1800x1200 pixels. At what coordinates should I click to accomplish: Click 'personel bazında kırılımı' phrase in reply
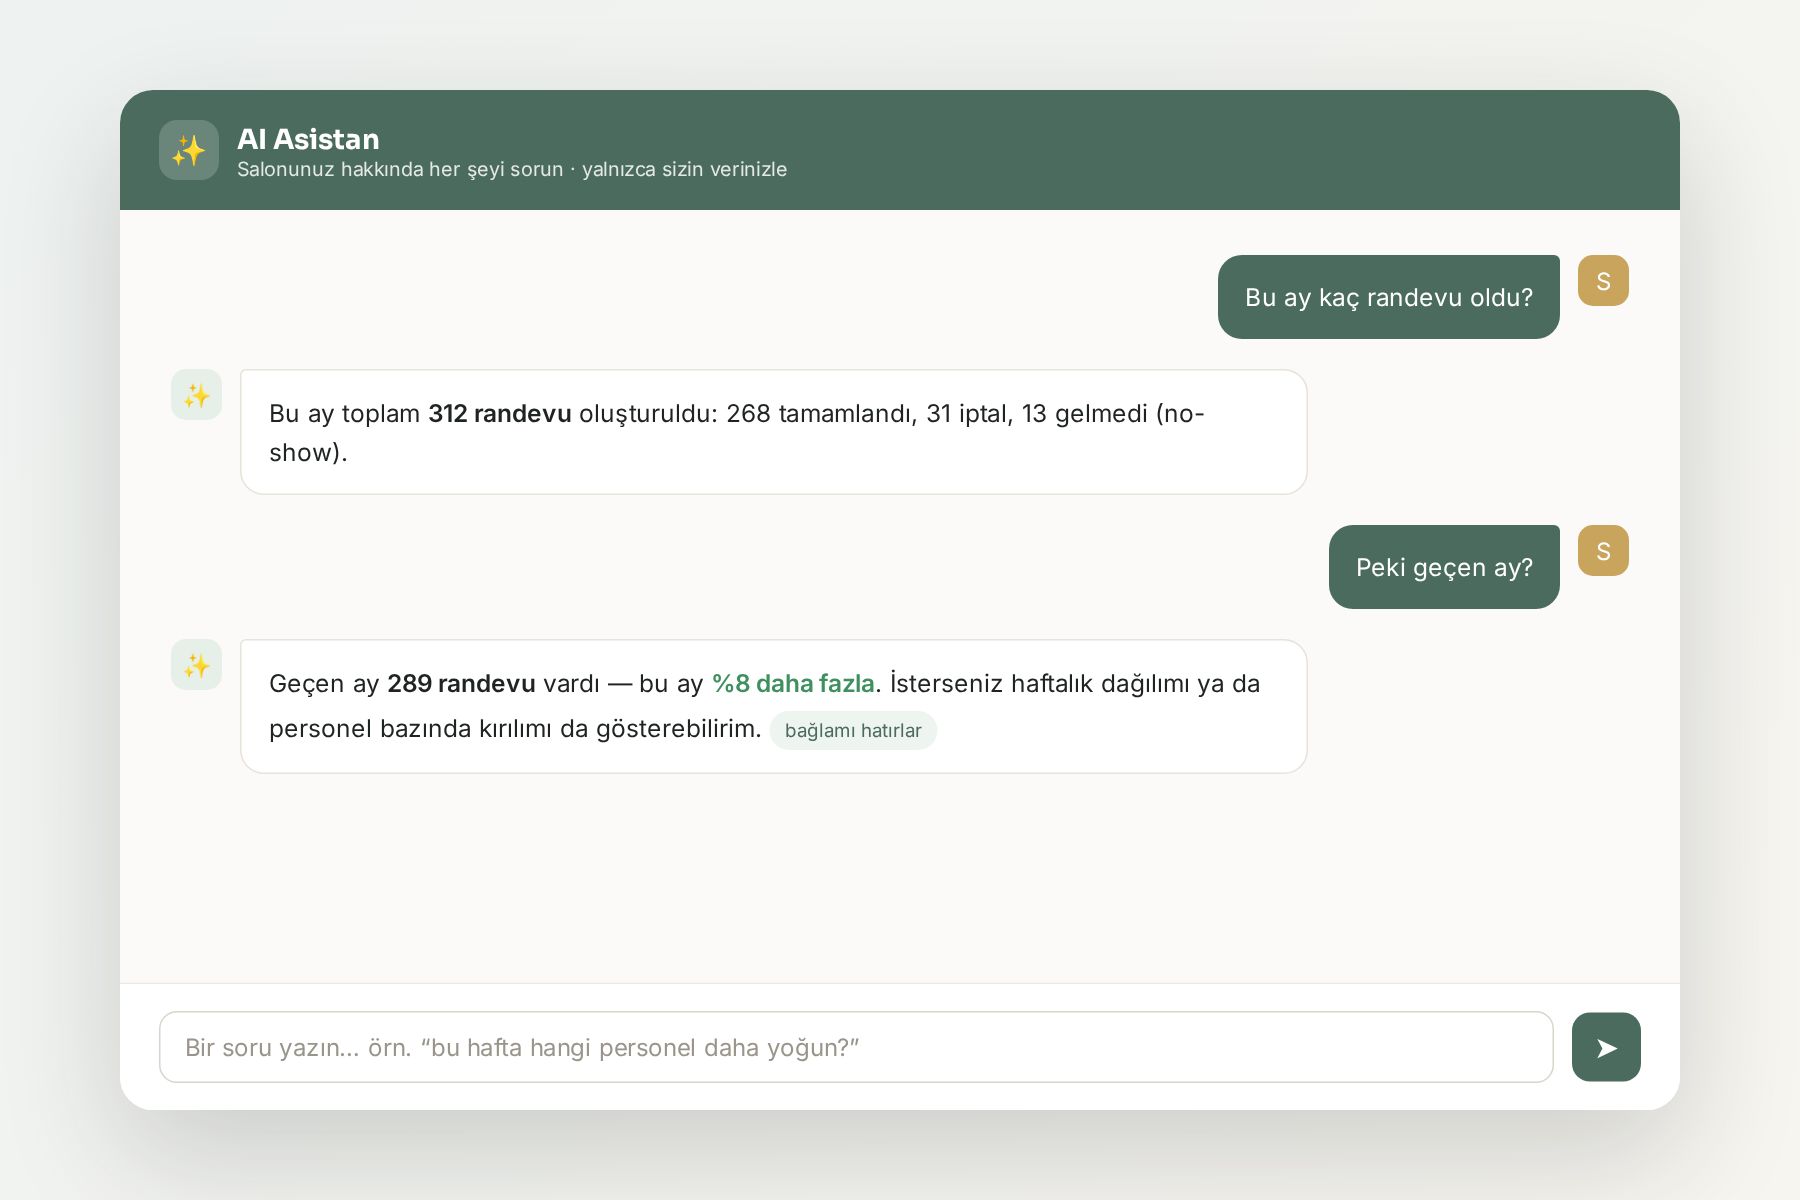pyautogui.click(x=411, y=729)
